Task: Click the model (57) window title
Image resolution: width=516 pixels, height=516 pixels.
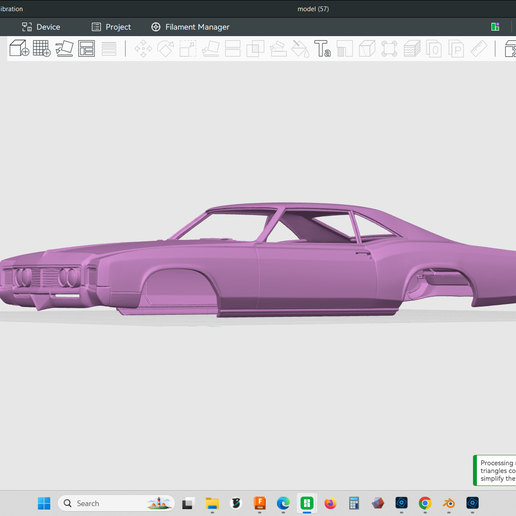Action: tap(313, 9)
